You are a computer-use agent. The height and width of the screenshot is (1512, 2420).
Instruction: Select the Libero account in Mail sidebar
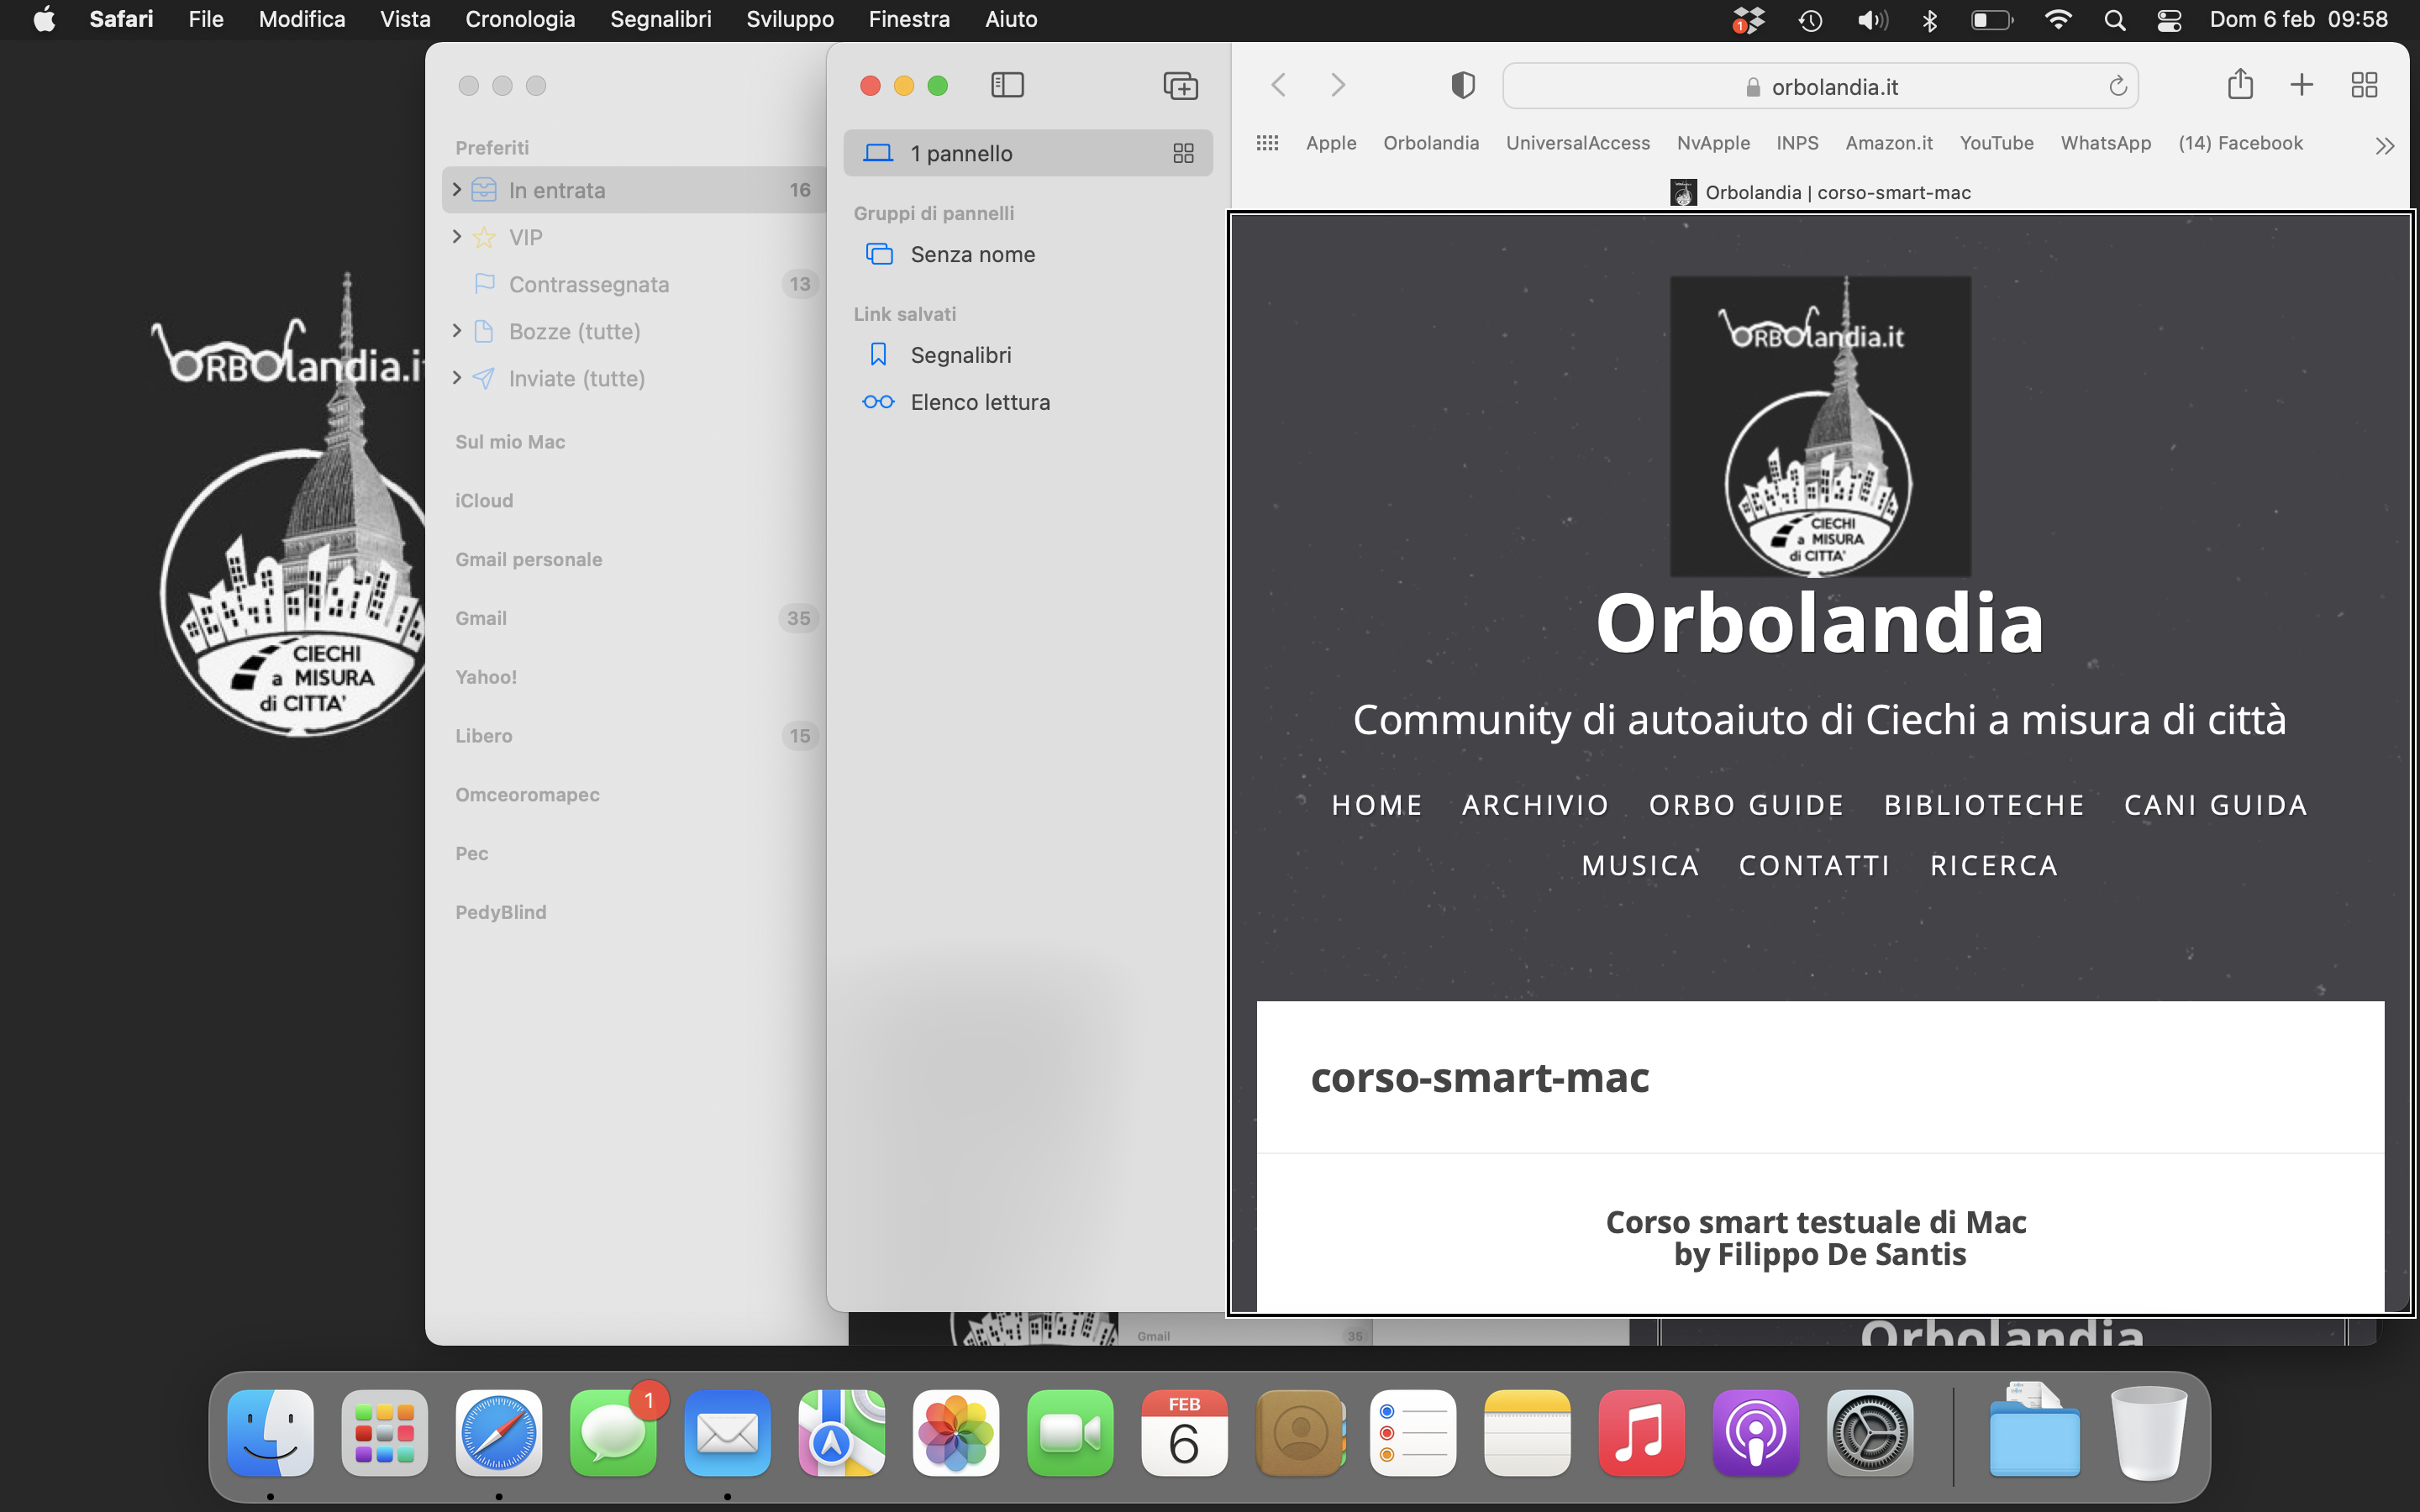(484, 736)
